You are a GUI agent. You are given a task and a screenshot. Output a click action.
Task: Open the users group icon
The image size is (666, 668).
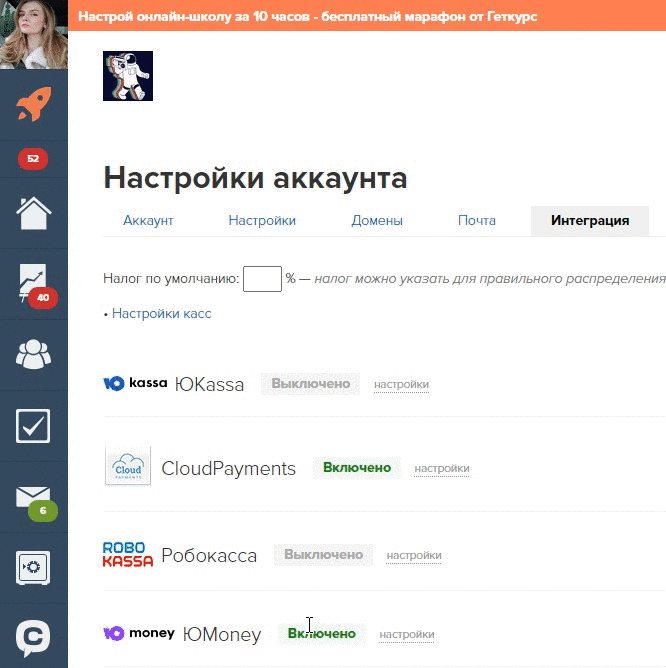33,354
